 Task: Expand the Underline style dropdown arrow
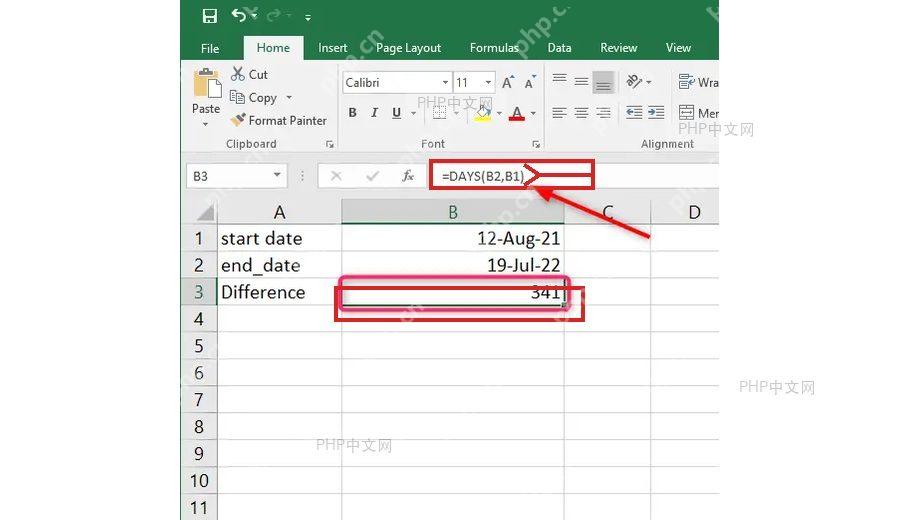coord(413,113)
